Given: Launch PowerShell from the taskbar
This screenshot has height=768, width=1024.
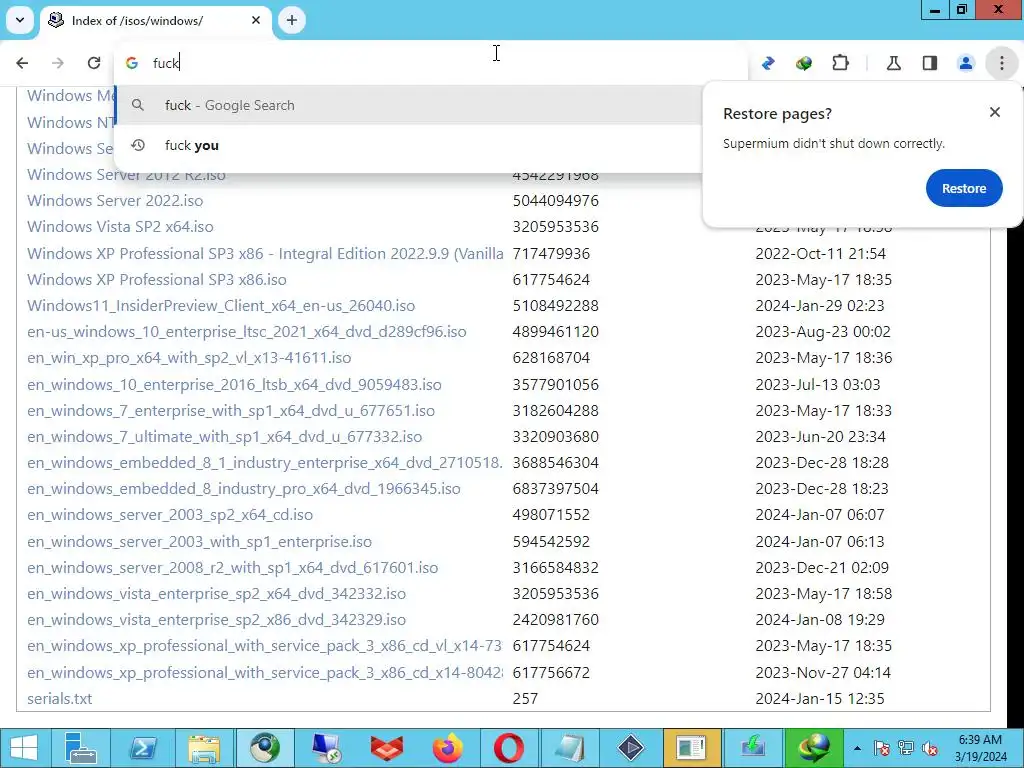Looking at the screenshot, I should tap(143, 748).
